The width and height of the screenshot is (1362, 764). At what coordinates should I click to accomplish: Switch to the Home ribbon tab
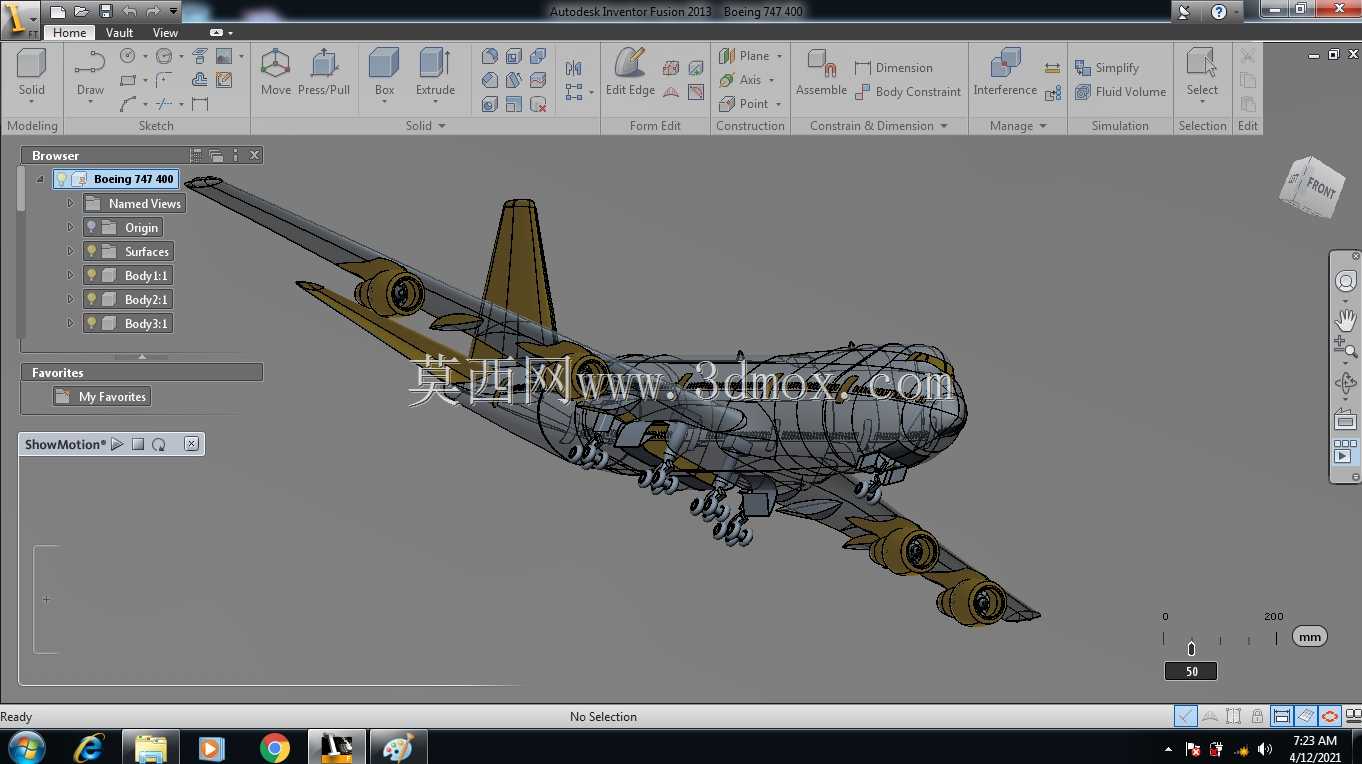tap(69, 33)
